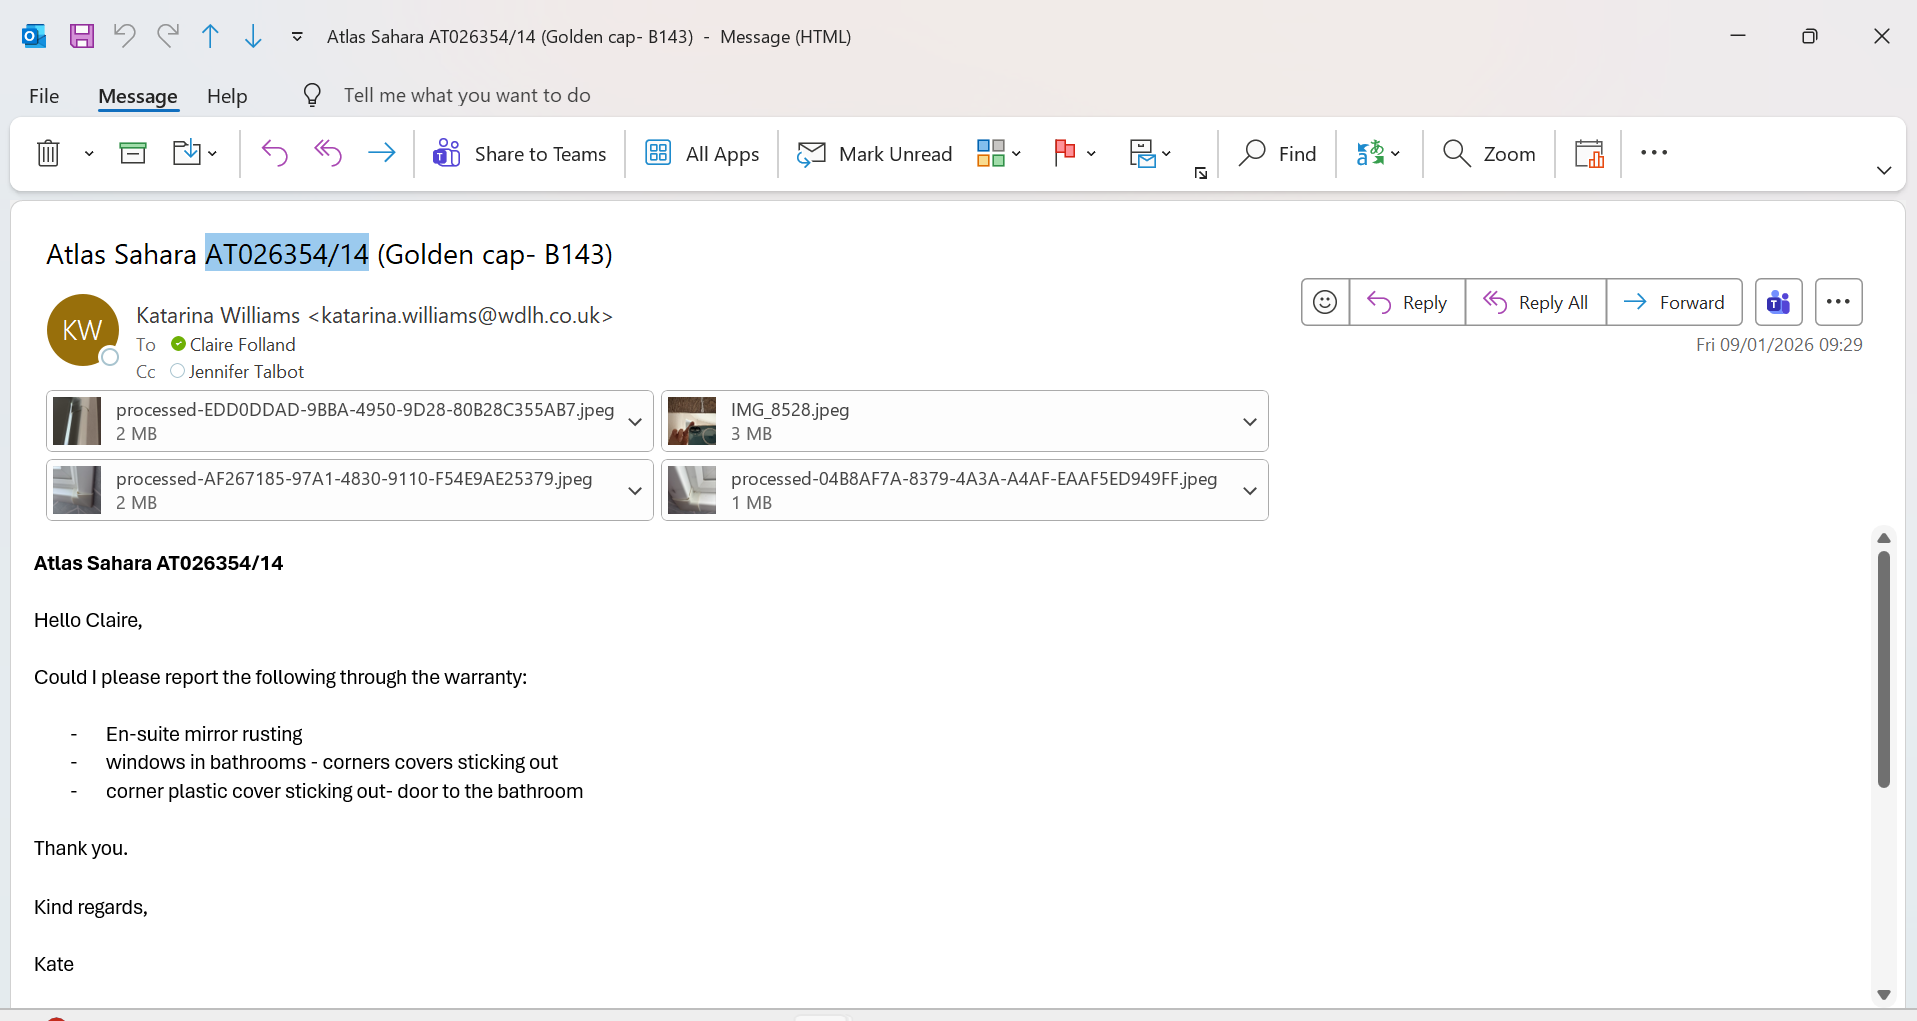1917x1021 pixels.
Task: Click the KW sender avatar
Action: (x=83, y=330)
